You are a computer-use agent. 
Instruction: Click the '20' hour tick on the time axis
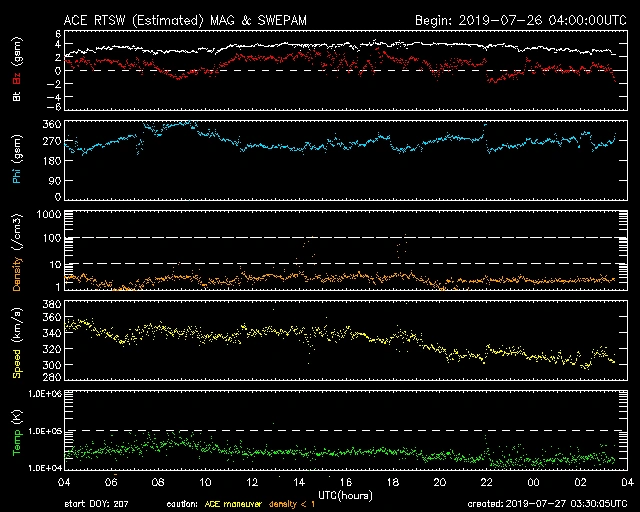click(x=440, y=483)
